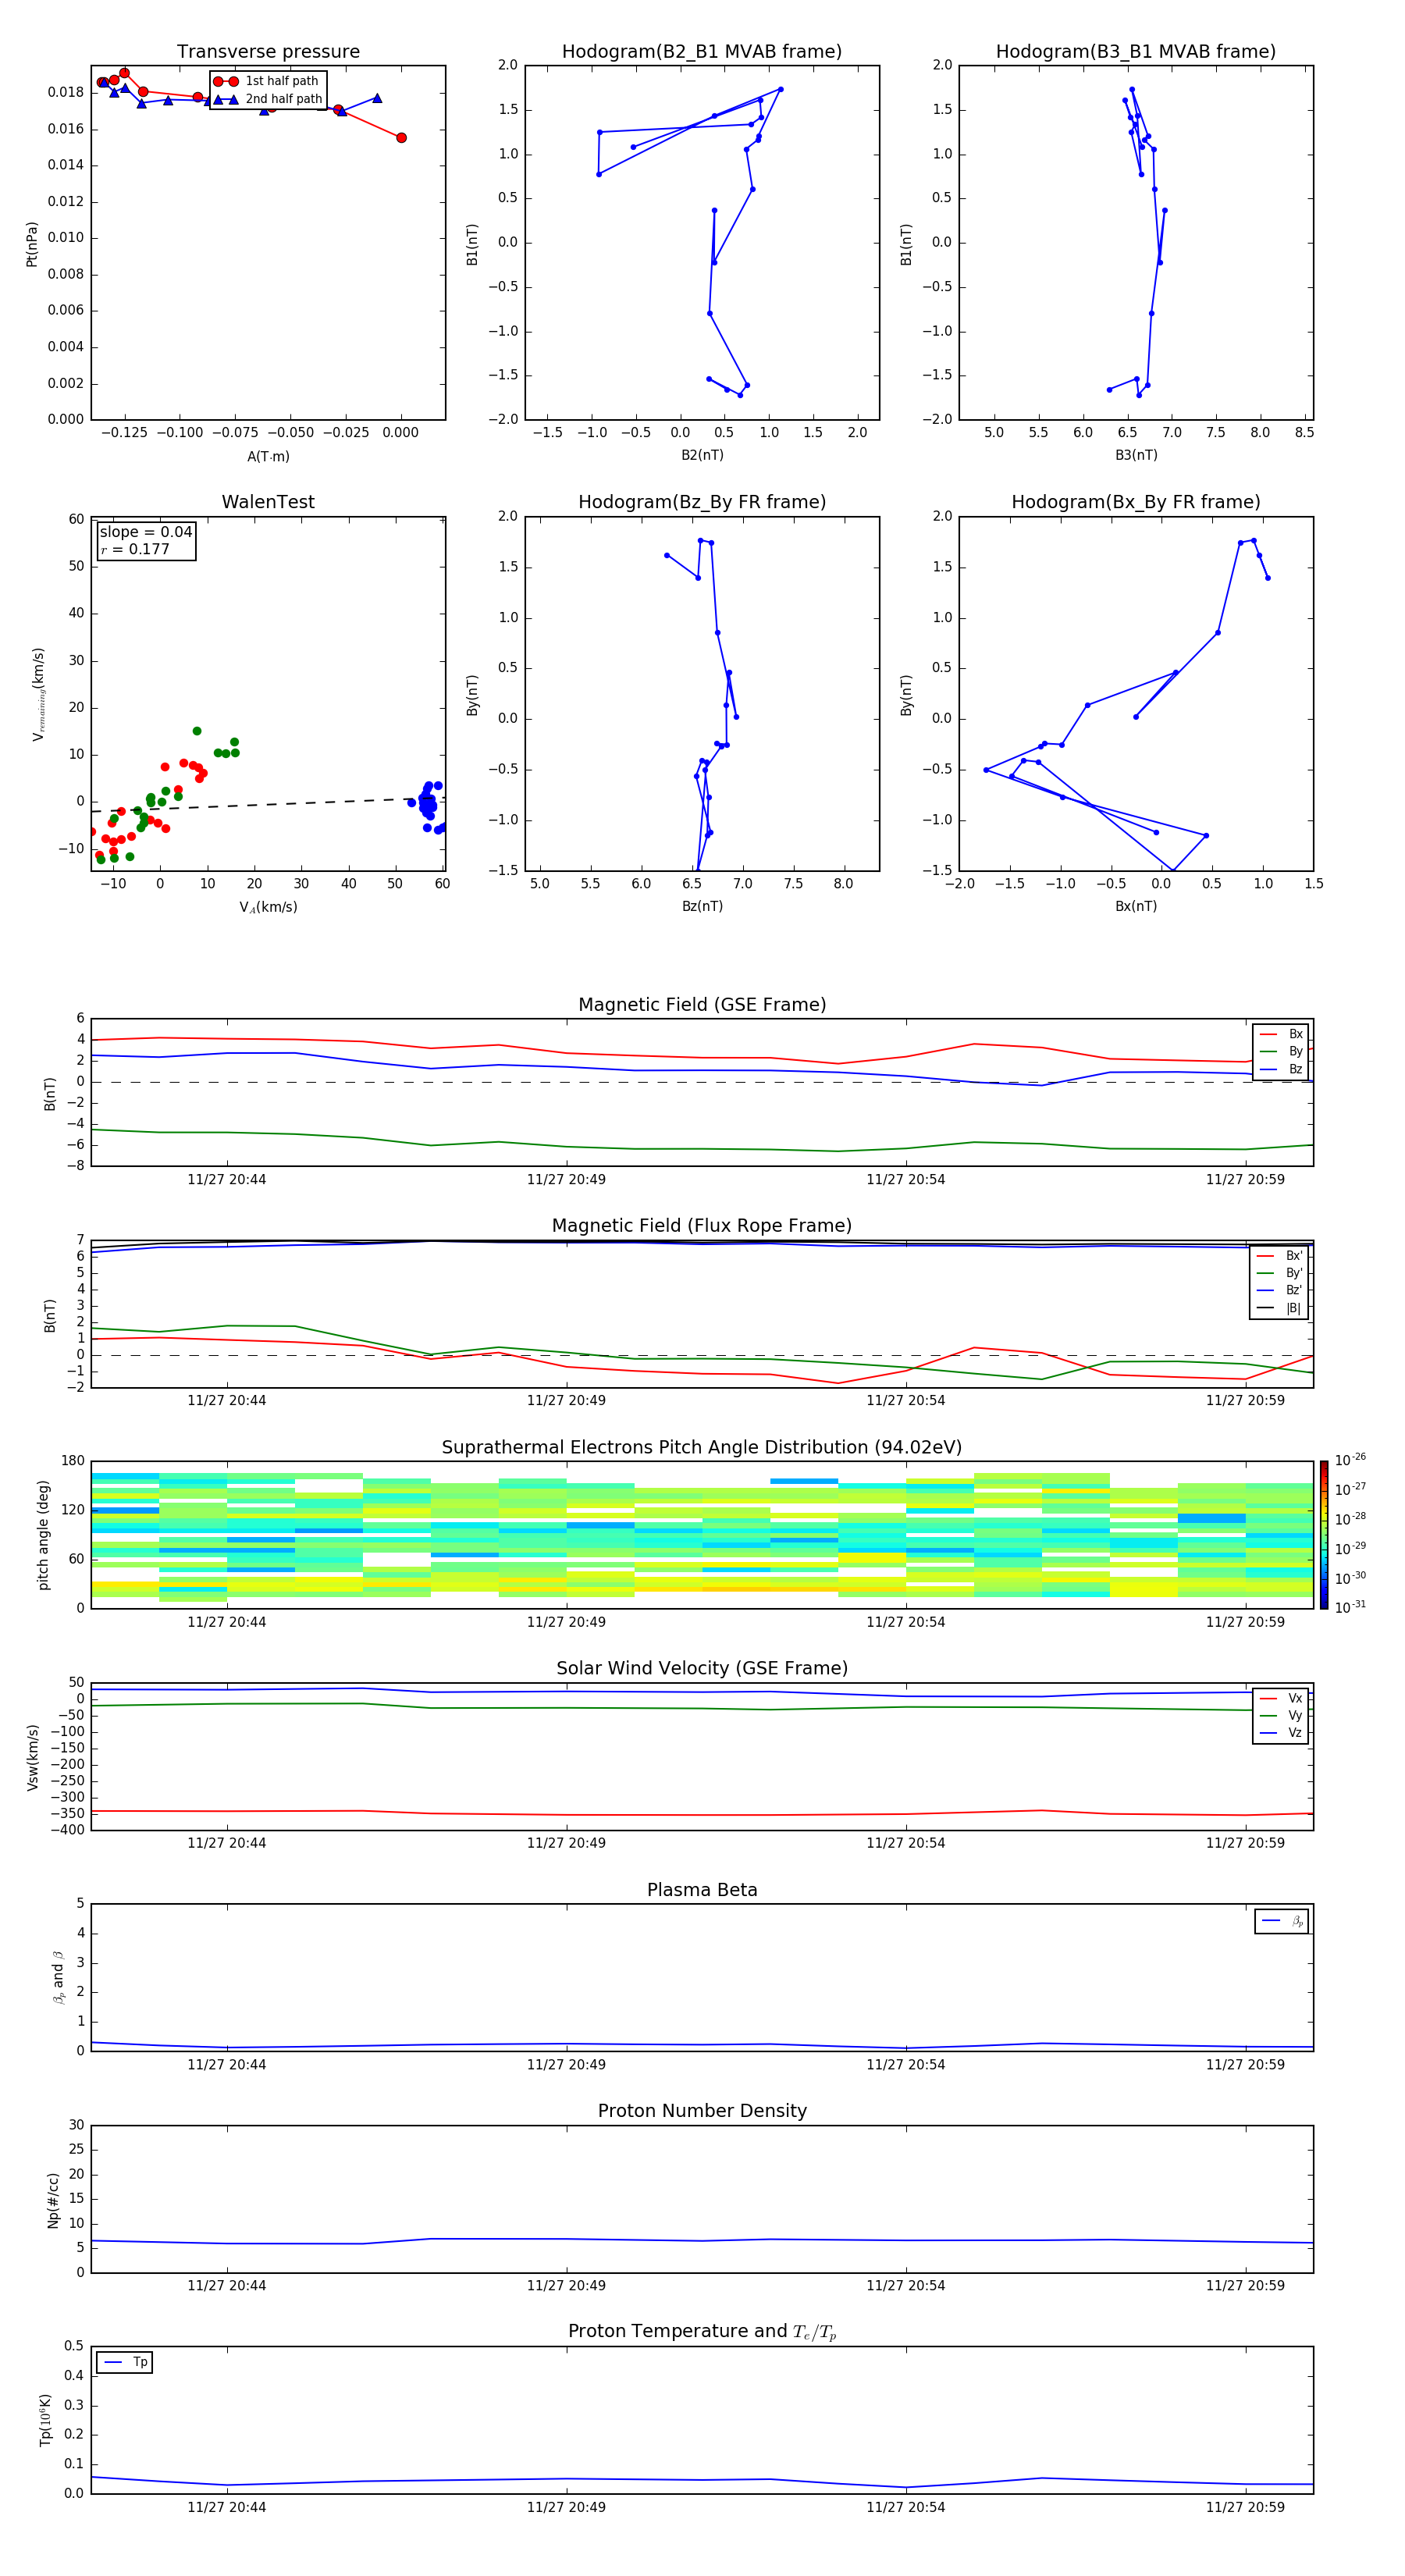The width and height of the screenshot is (1405, 2576).
Task: Click the "WalenTest" plot title
Action: tap(268, 502)
